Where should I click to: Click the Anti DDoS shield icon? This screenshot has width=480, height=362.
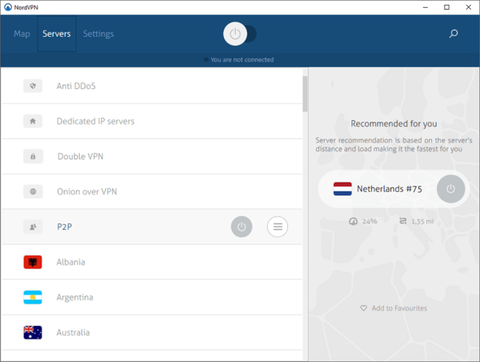(x=33, y=86)
